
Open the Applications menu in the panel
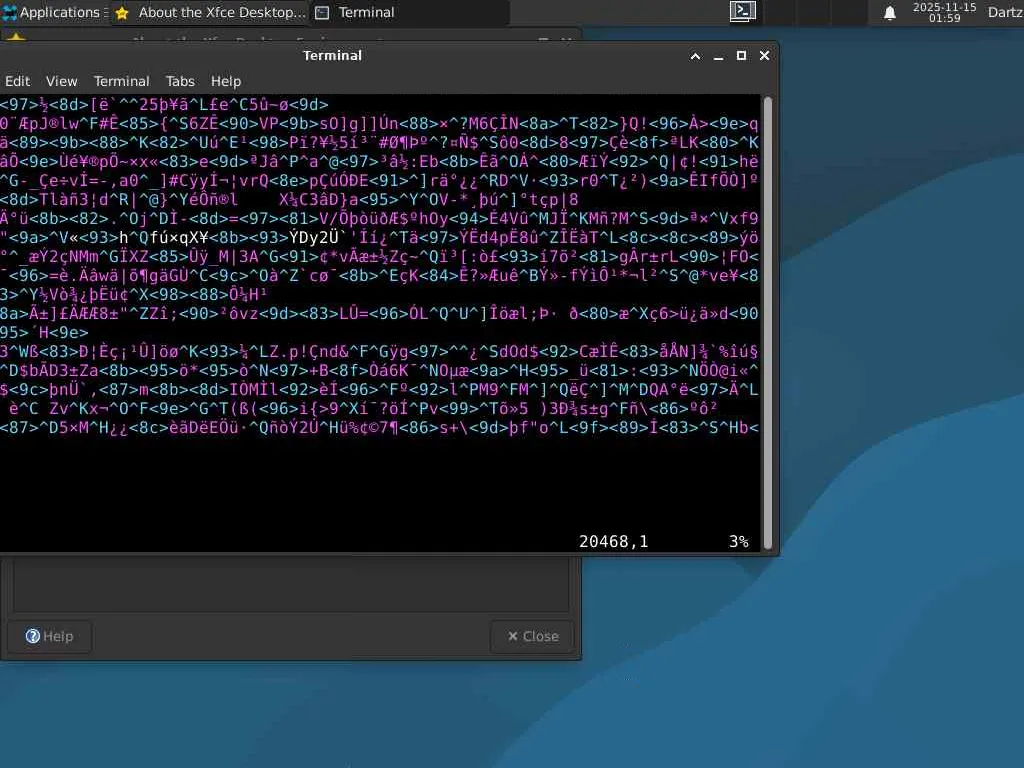55,12
